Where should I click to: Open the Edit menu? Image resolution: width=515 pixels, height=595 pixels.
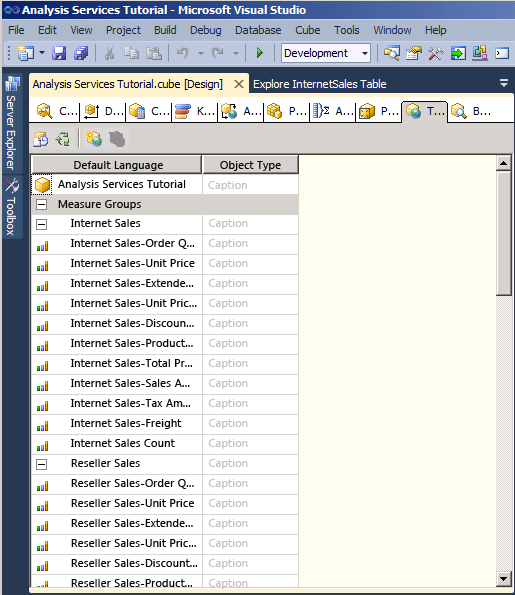[x=47, y=30]
